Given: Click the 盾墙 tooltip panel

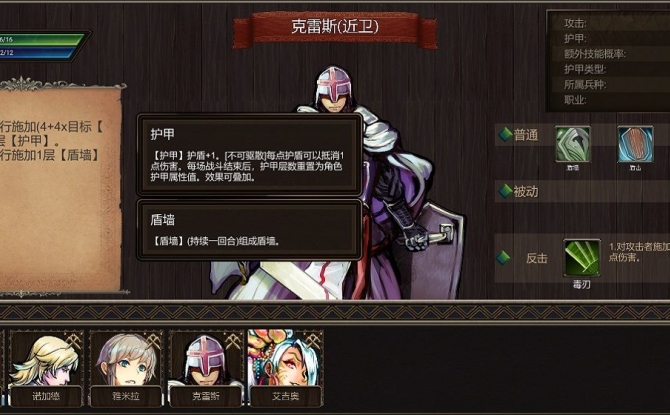Looking at the screenshot, I should (x=250, y=230).
